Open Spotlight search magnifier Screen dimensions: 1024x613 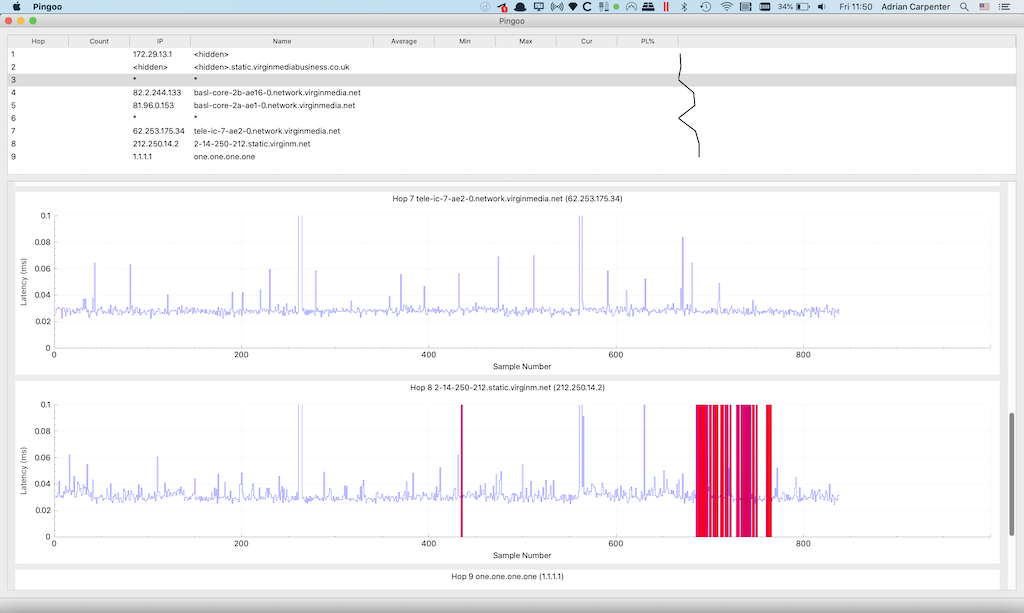[964, 7]
